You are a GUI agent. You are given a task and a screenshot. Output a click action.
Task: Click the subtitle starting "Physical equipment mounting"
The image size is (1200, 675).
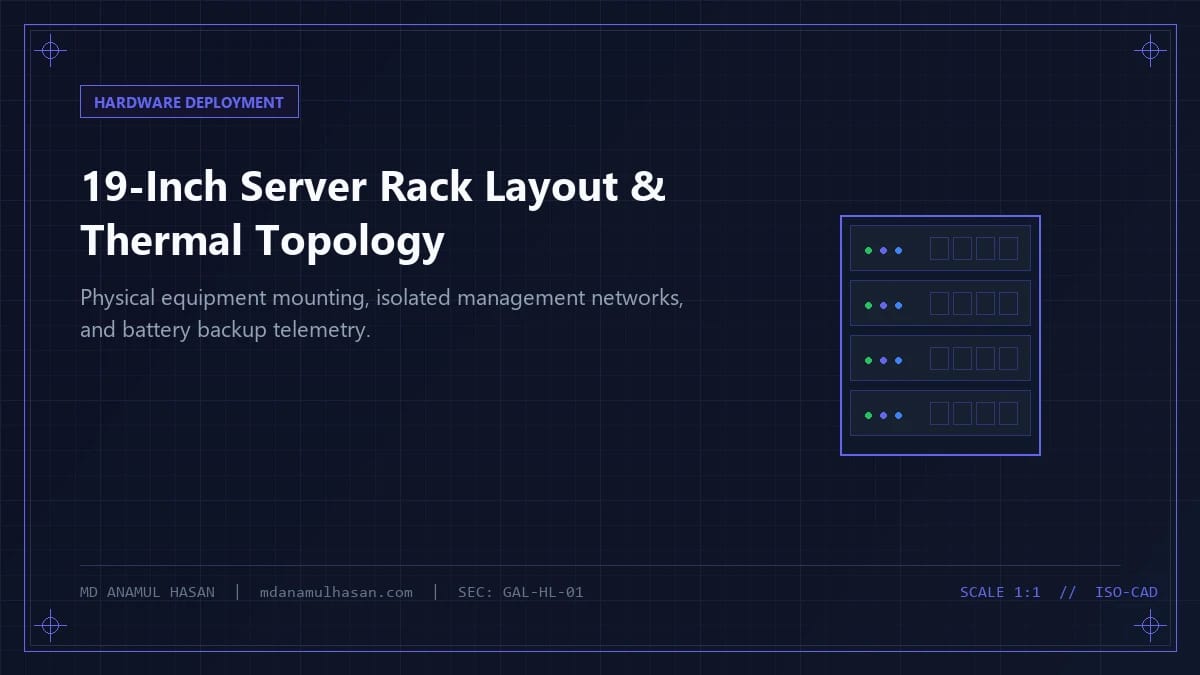click(382, 313)
